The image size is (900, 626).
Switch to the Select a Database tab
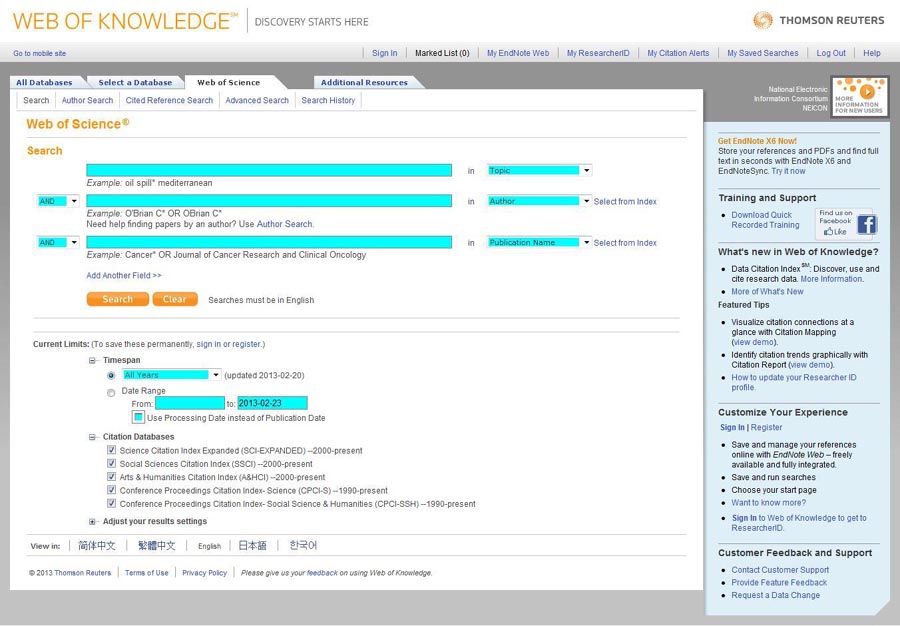(135, 83)
